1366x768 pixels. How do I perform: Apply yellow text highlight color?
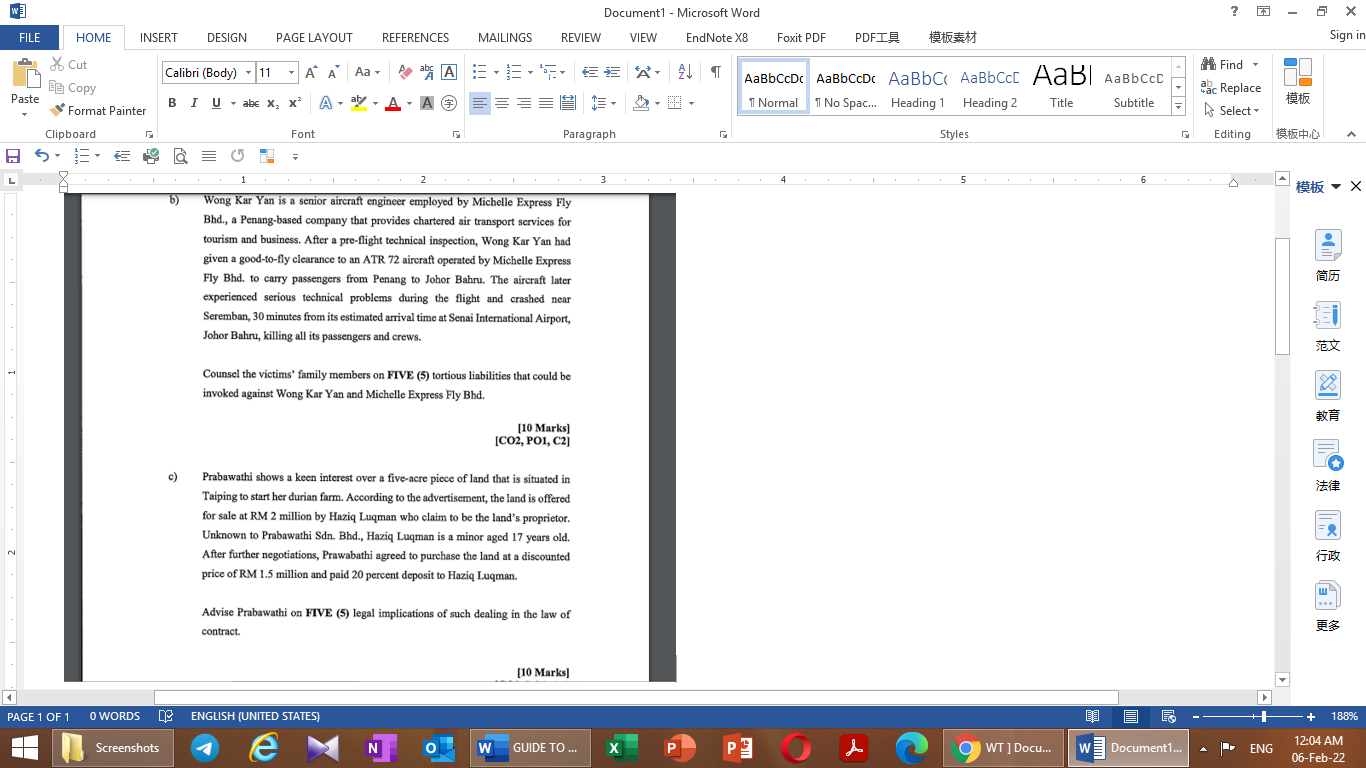tap(359, 103)
